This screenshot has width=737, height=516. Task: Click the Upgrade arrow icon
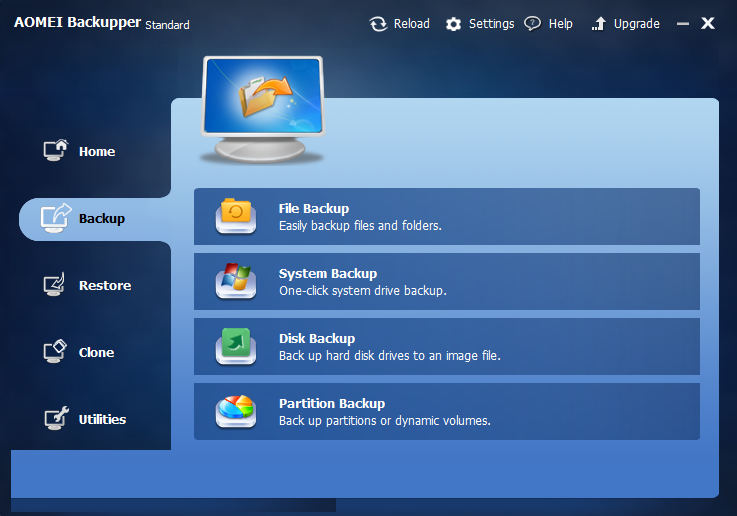point(598,23)
